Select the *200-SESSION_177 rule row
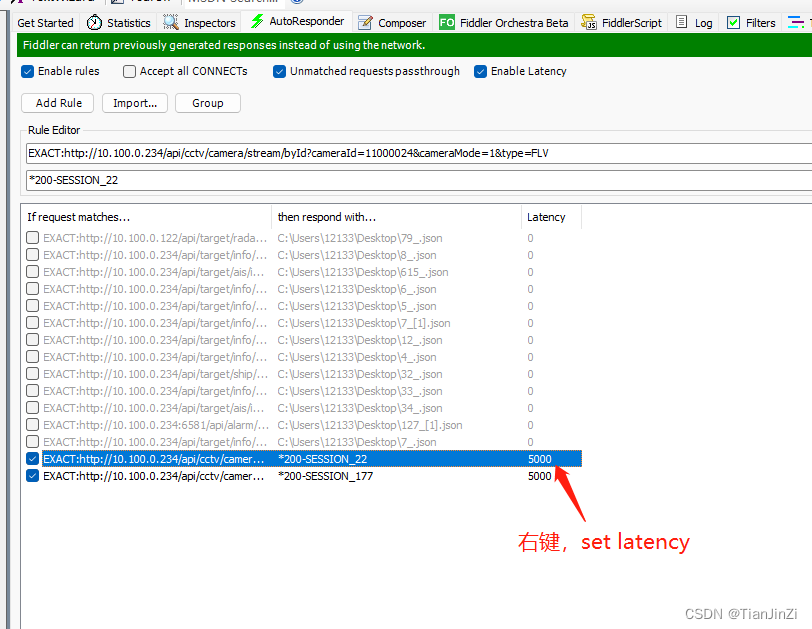This screenshot has height=629, width=812. 303,476
